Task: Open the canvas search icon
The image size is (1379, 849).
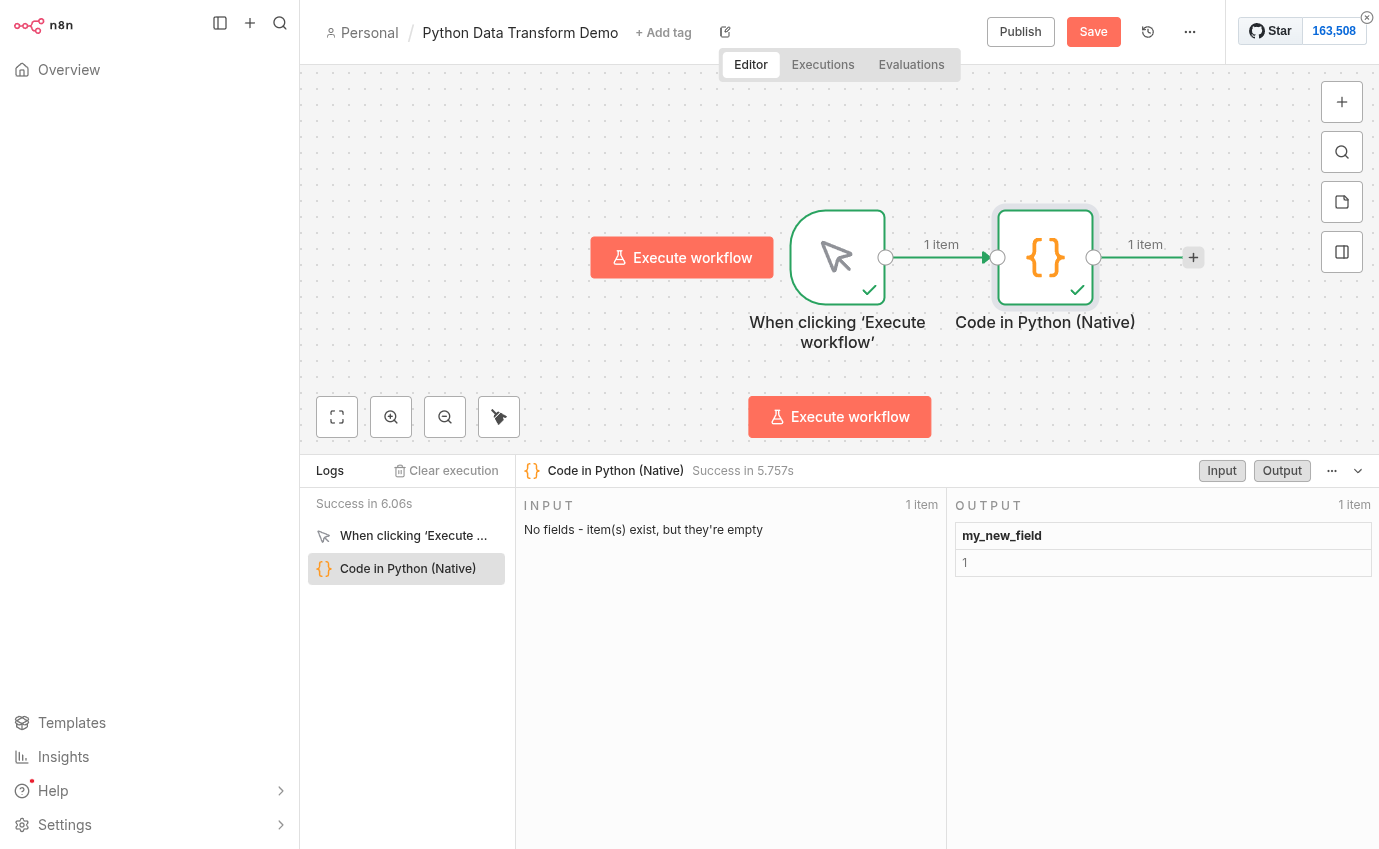Action: [1341, 151]
